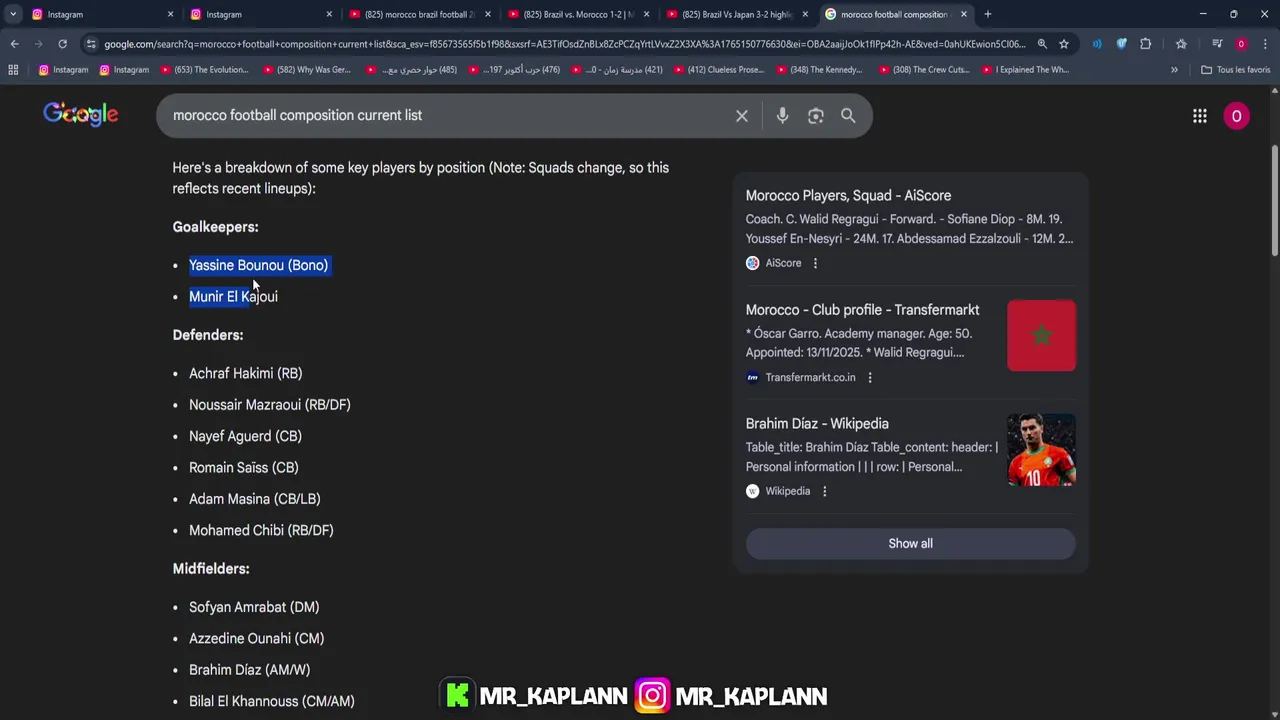Click Yassine Bounou (Bono) highlighted text
Viewport: 1280px width, 720px height.
[x=258, y=265]
